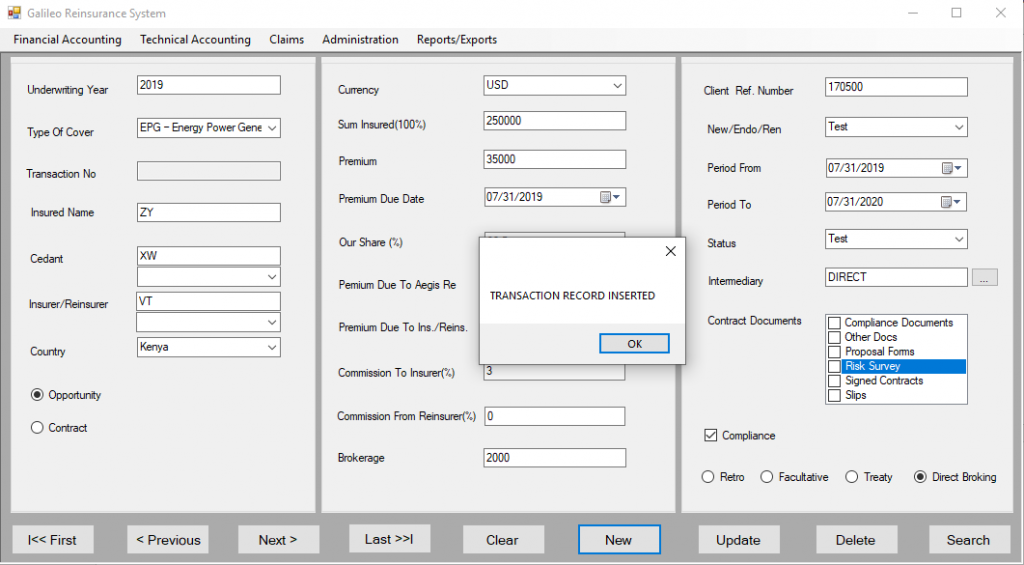Toggle the Compliance checkbox
1024x565 pixels.
711,435
